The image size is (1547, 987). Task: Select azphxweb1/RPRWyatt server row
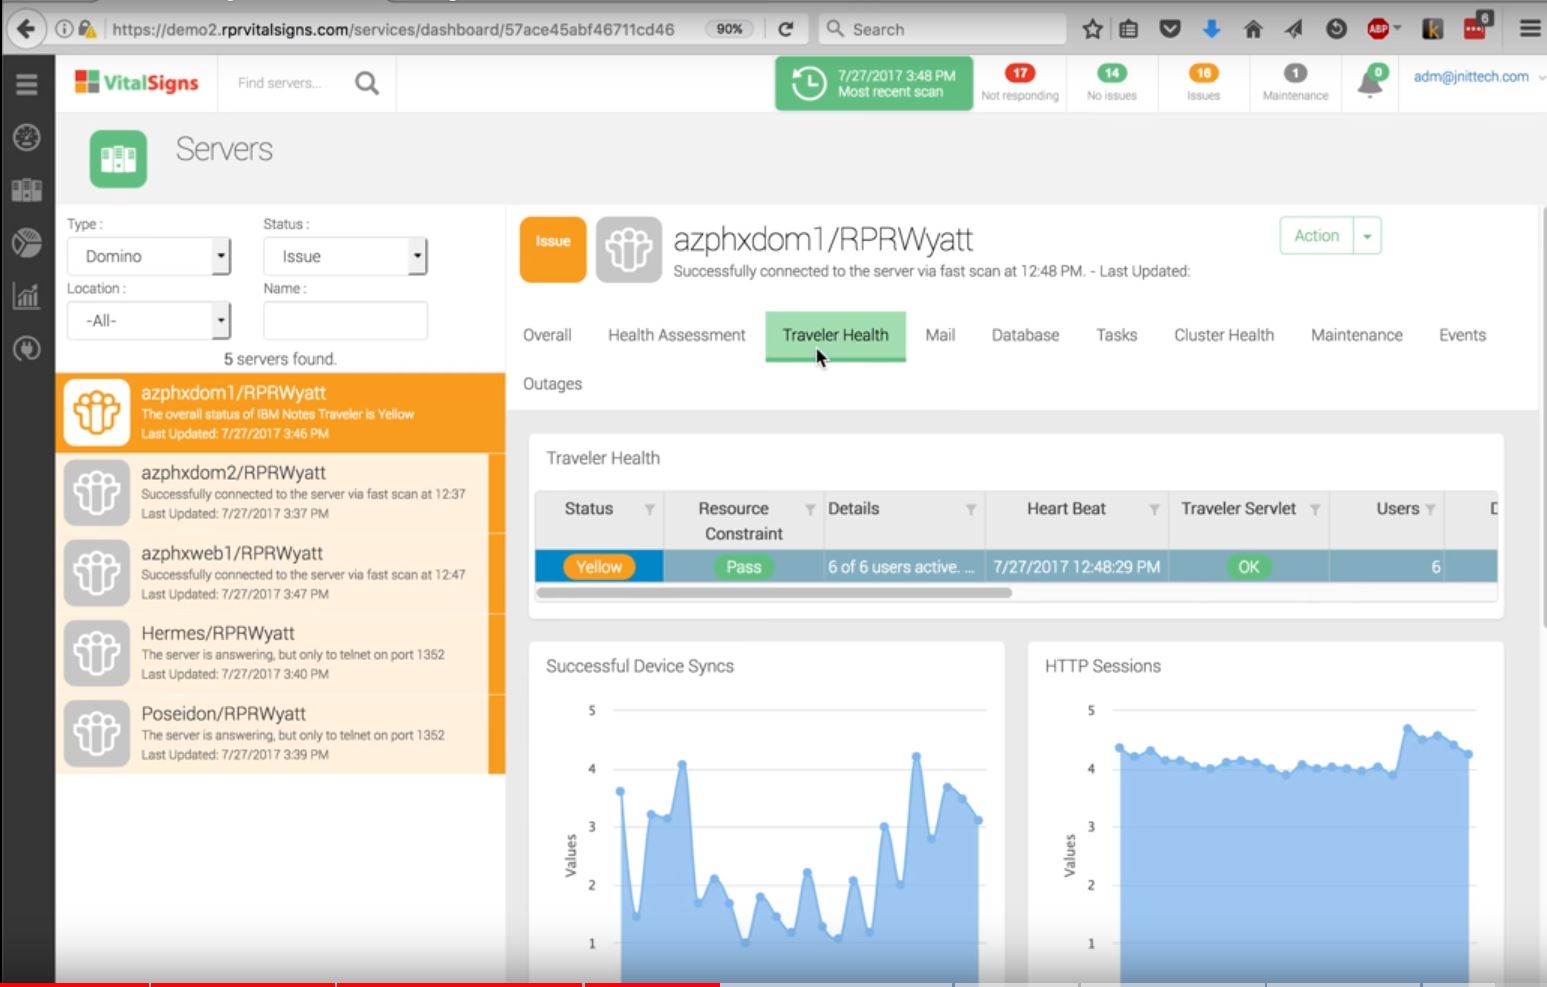(280, 573)
